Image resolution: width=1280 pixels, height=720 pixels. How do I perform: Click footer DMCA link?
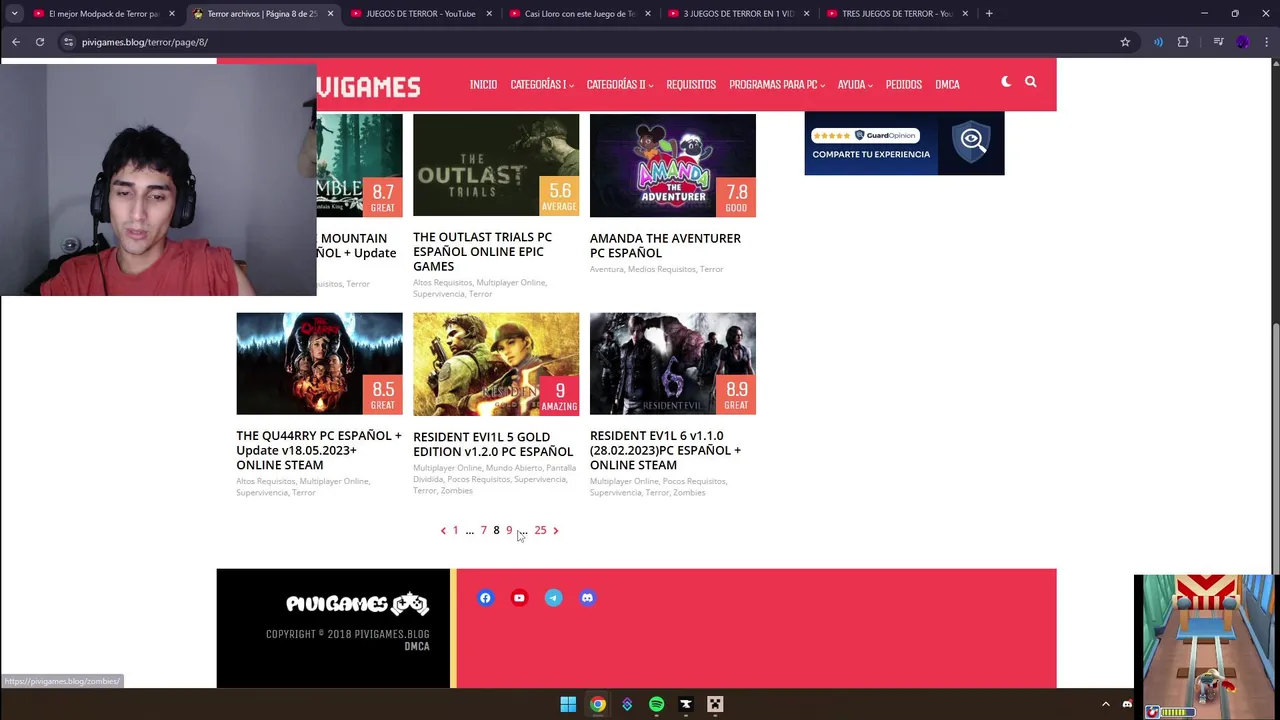[417, 647]
